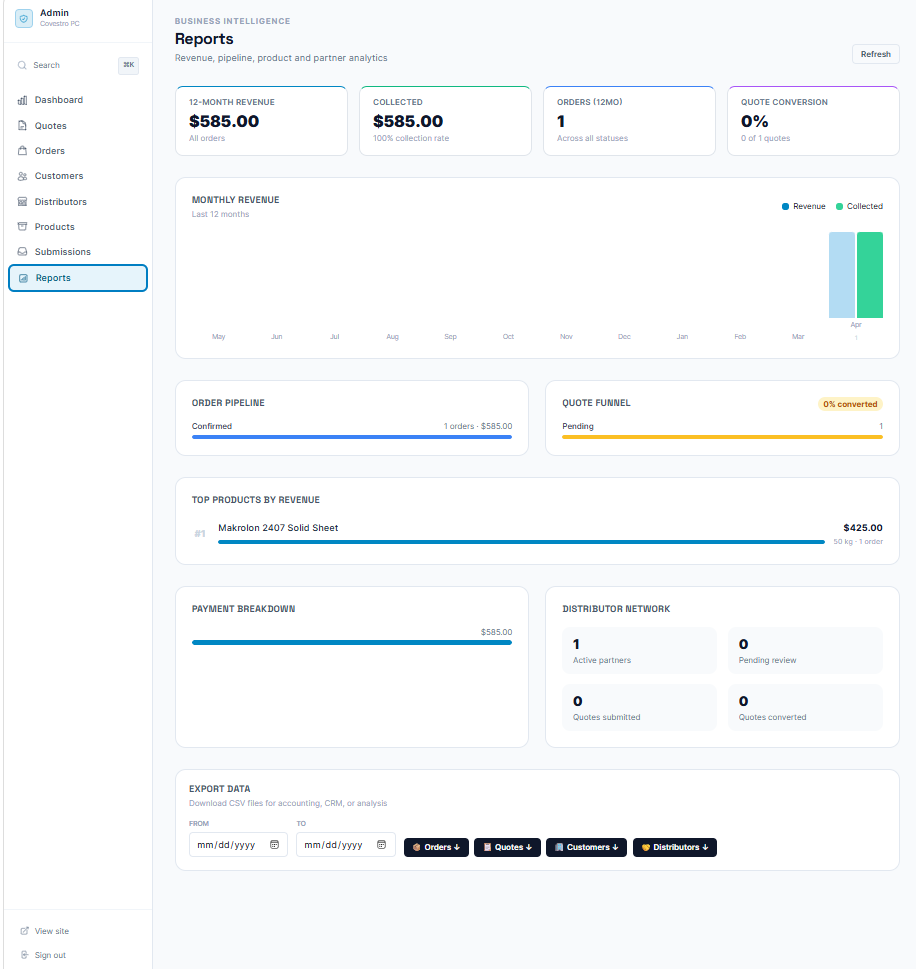The image size is (916, 969).
Task: Click the search magnifier icon
Action: (x=22, y=65)
